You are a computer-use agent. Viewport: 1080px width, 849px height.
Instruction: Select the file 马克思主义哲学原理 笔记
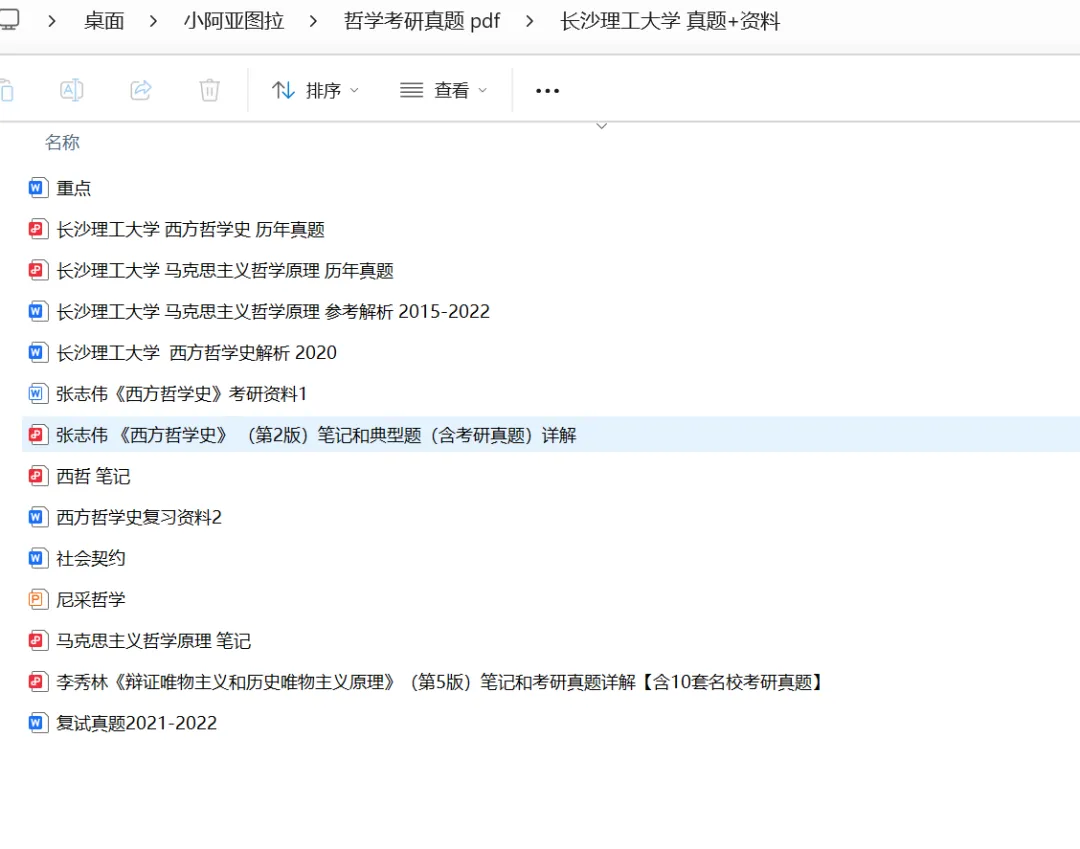pos(154,640)
